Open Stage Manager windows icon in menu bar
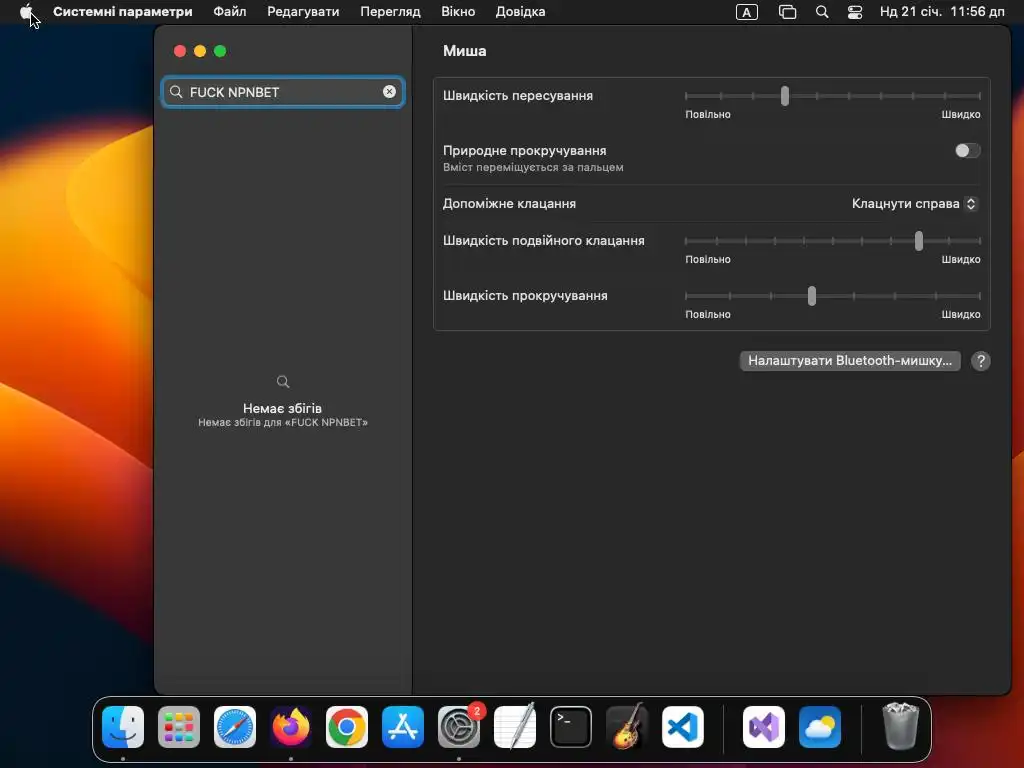 tap(788, 12)
